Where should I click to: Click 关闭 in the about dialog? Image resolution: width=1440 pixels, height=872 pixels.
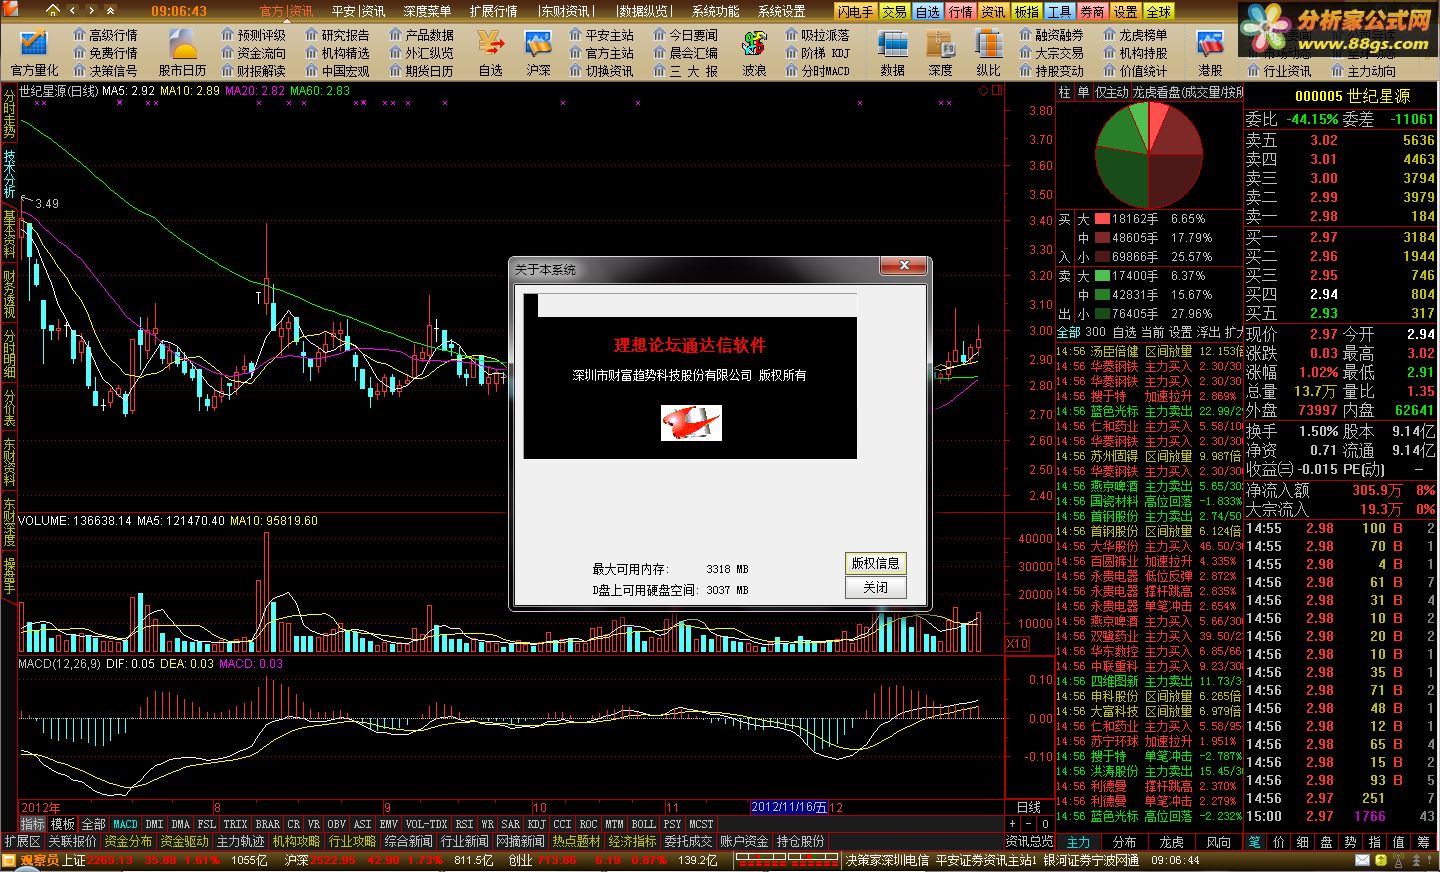tap(875, 587)
